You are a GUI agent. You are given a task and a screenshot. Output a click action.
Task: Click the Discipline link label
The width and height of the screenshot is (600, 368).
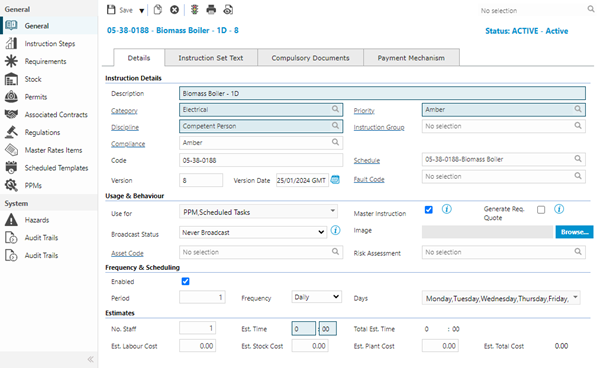pos(125,127)
